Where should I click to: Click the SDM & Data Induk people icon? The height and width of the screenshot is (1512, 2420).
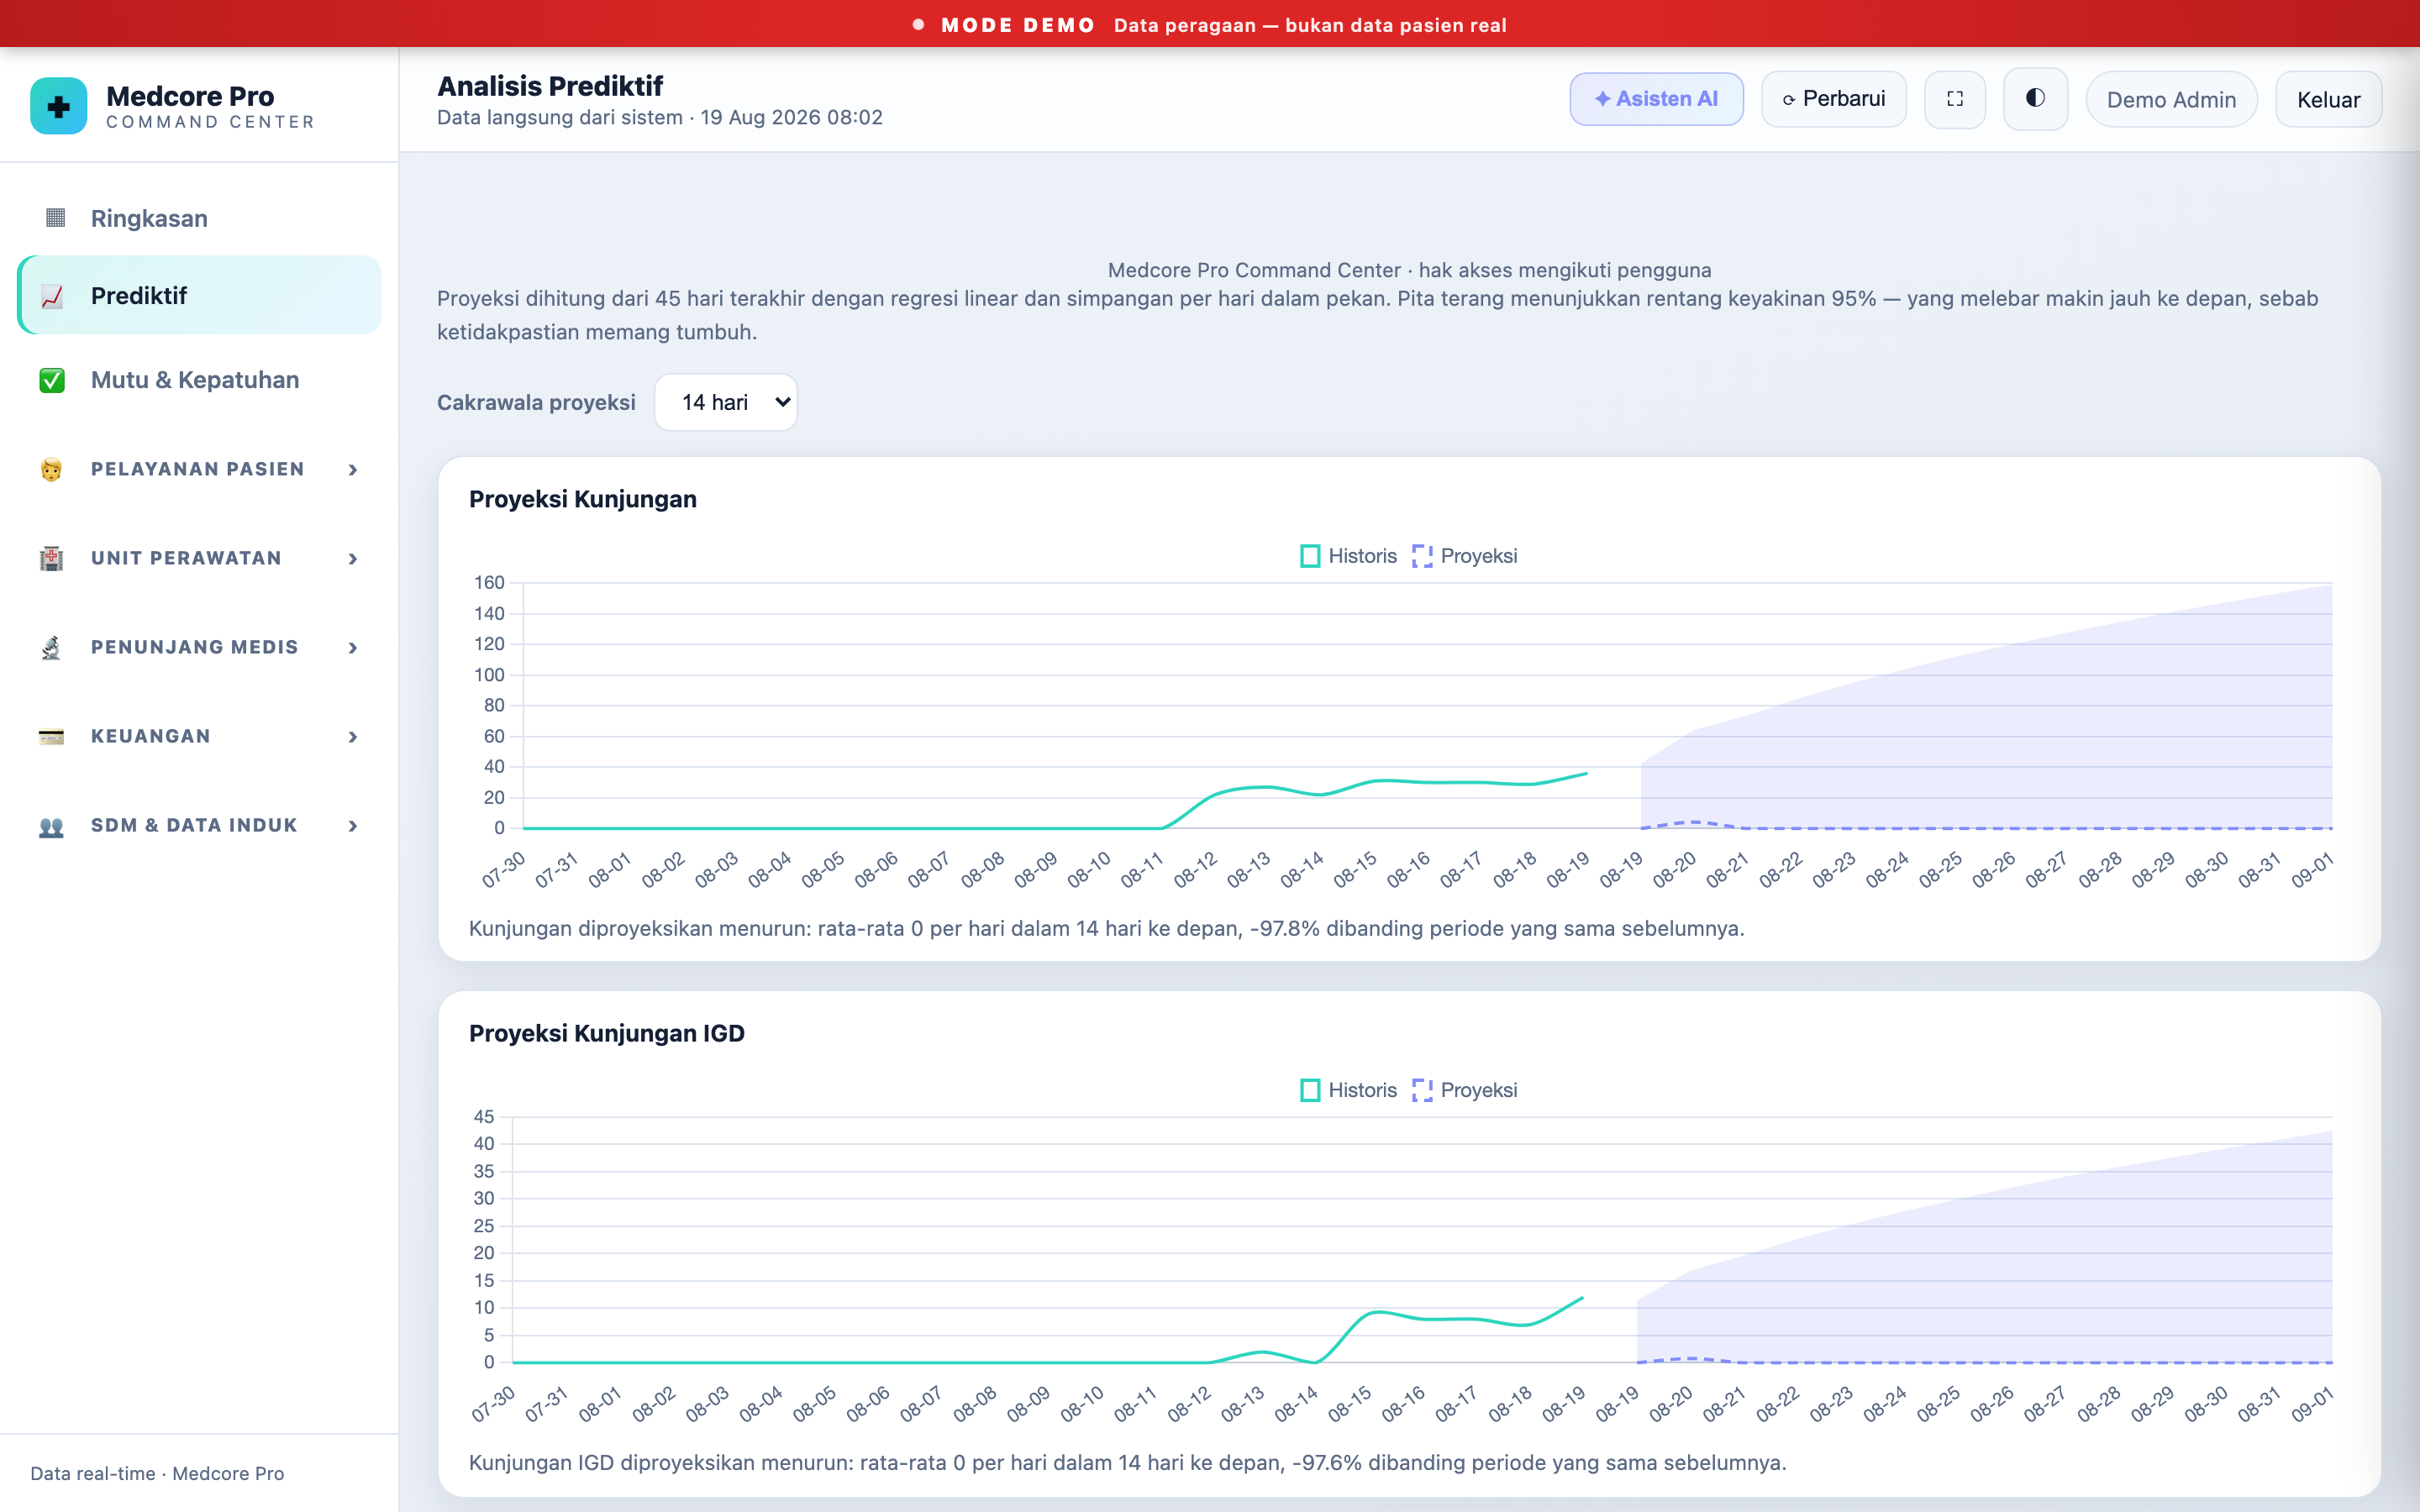pos(51,826)
